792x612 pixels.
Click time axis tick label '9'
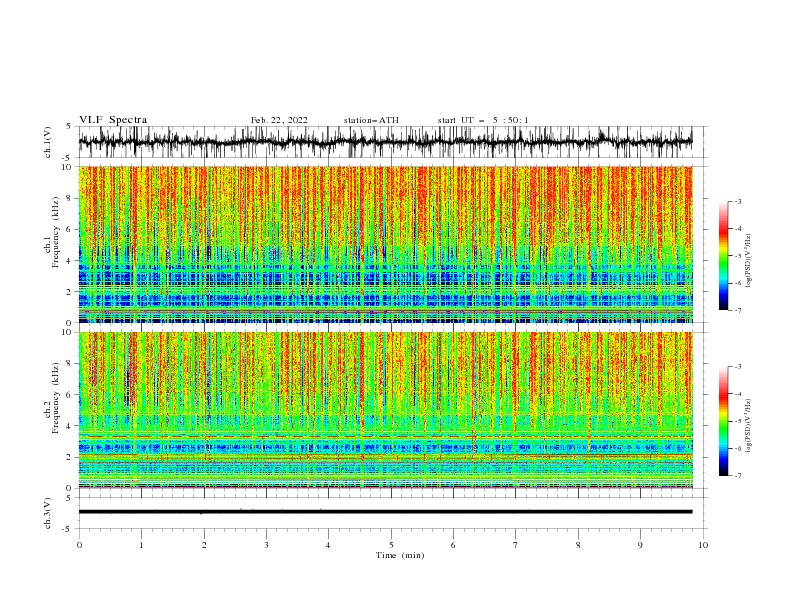click(x=640, y=545)
